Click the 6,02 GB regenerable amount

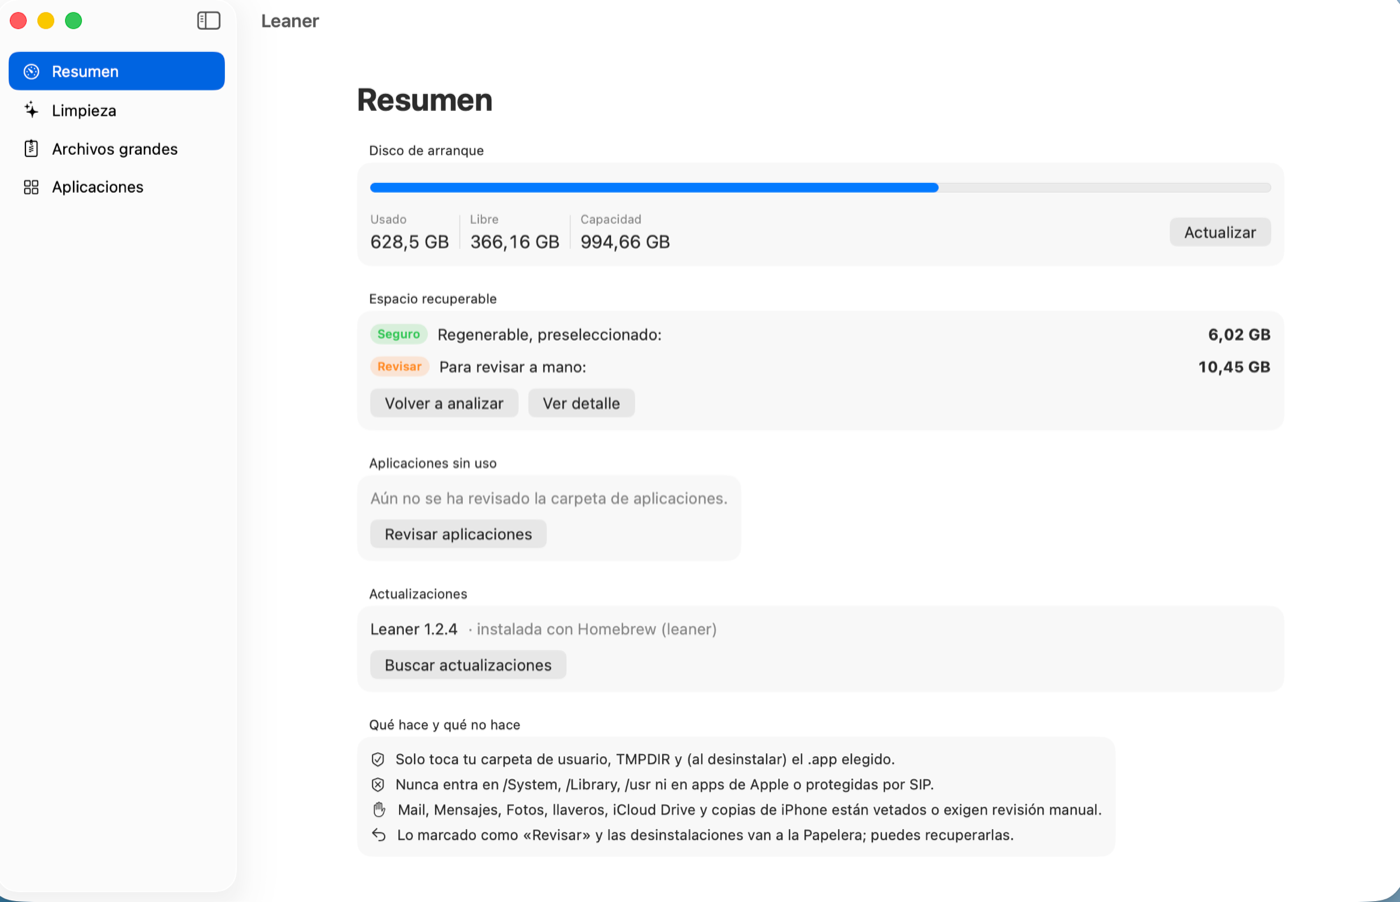pos(1239,335)
